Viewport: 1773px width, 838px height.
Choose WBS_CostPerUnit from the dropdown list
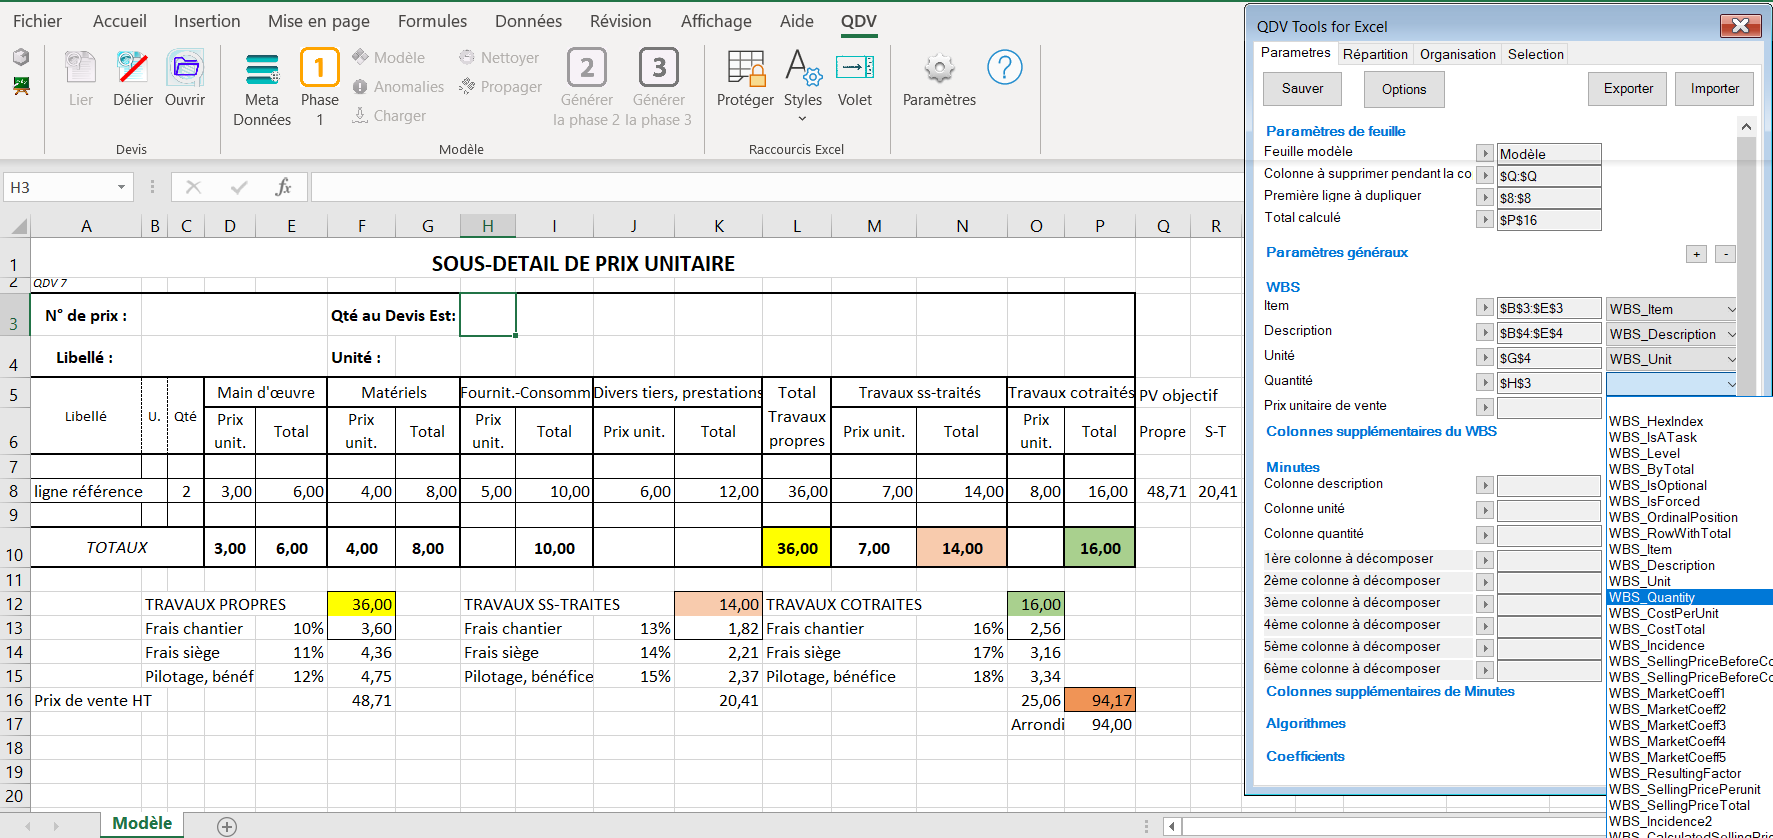(x=1663, y=613)
